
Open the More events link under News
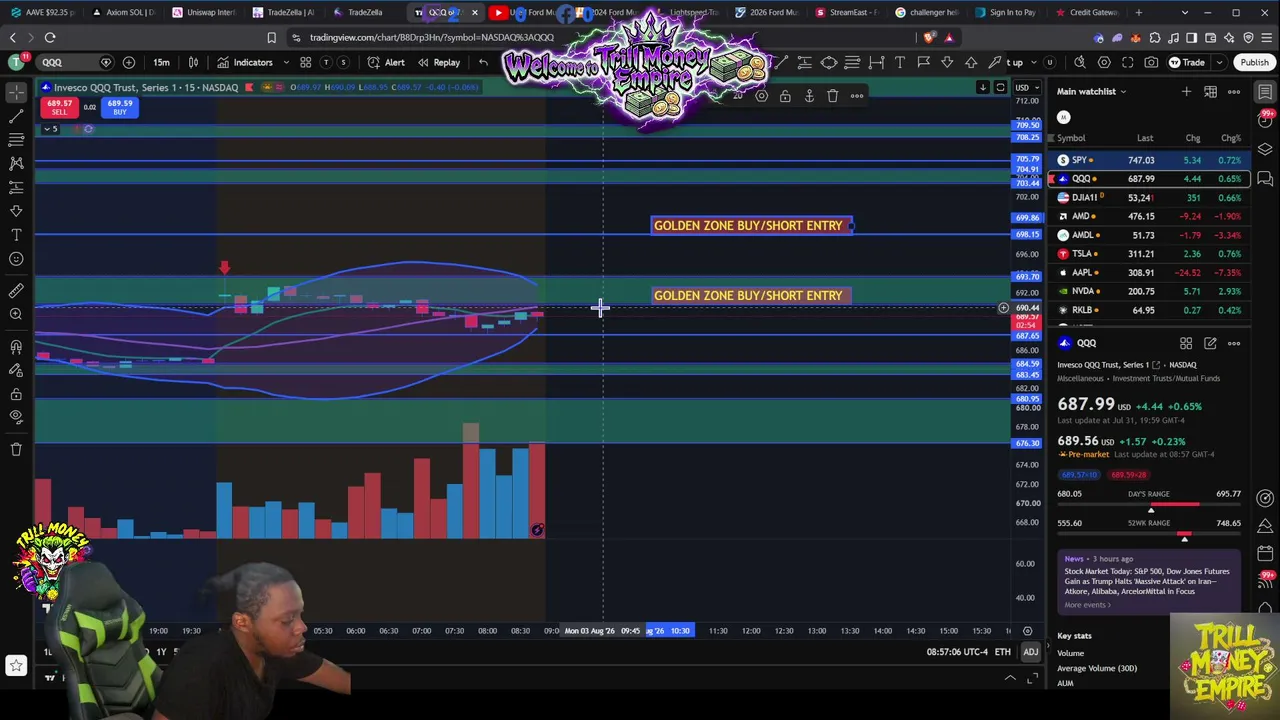click(1086, 605)
